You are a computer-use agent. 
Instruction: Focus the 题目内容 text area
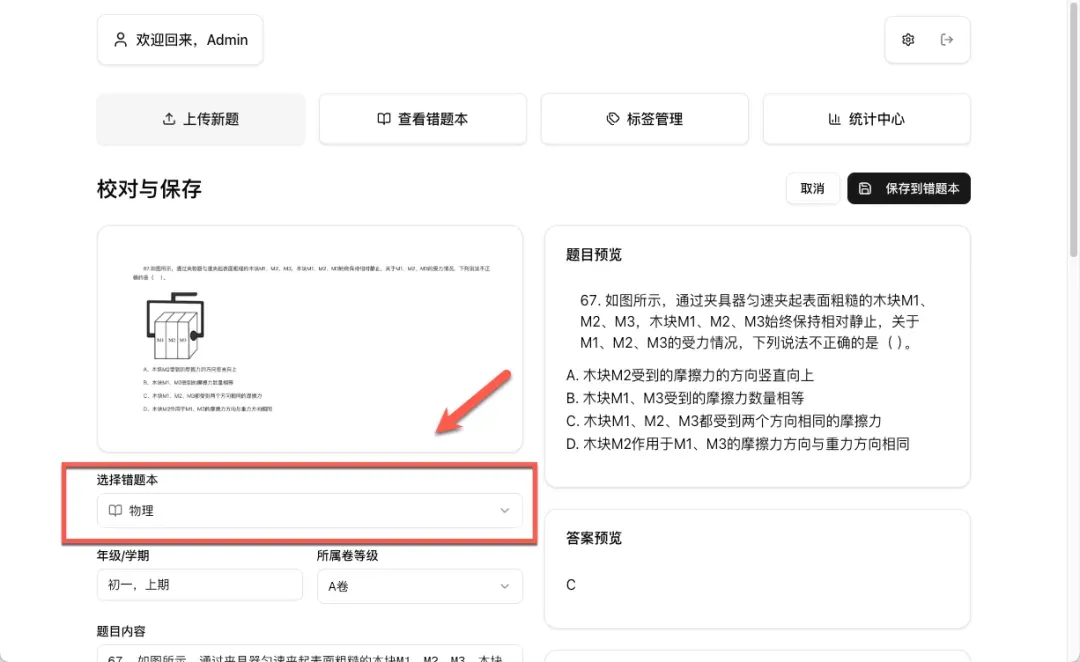[x=309, y=654]
